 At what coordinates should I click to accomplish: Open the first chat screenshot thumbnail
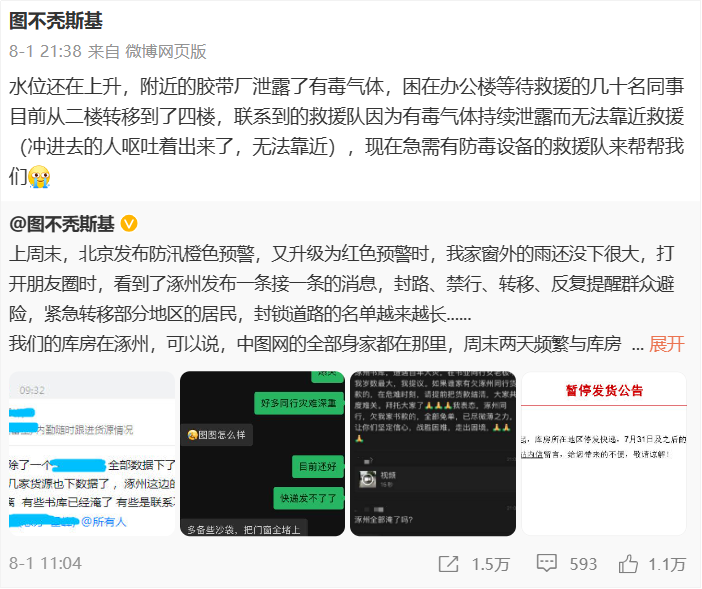tap(92, 453)
